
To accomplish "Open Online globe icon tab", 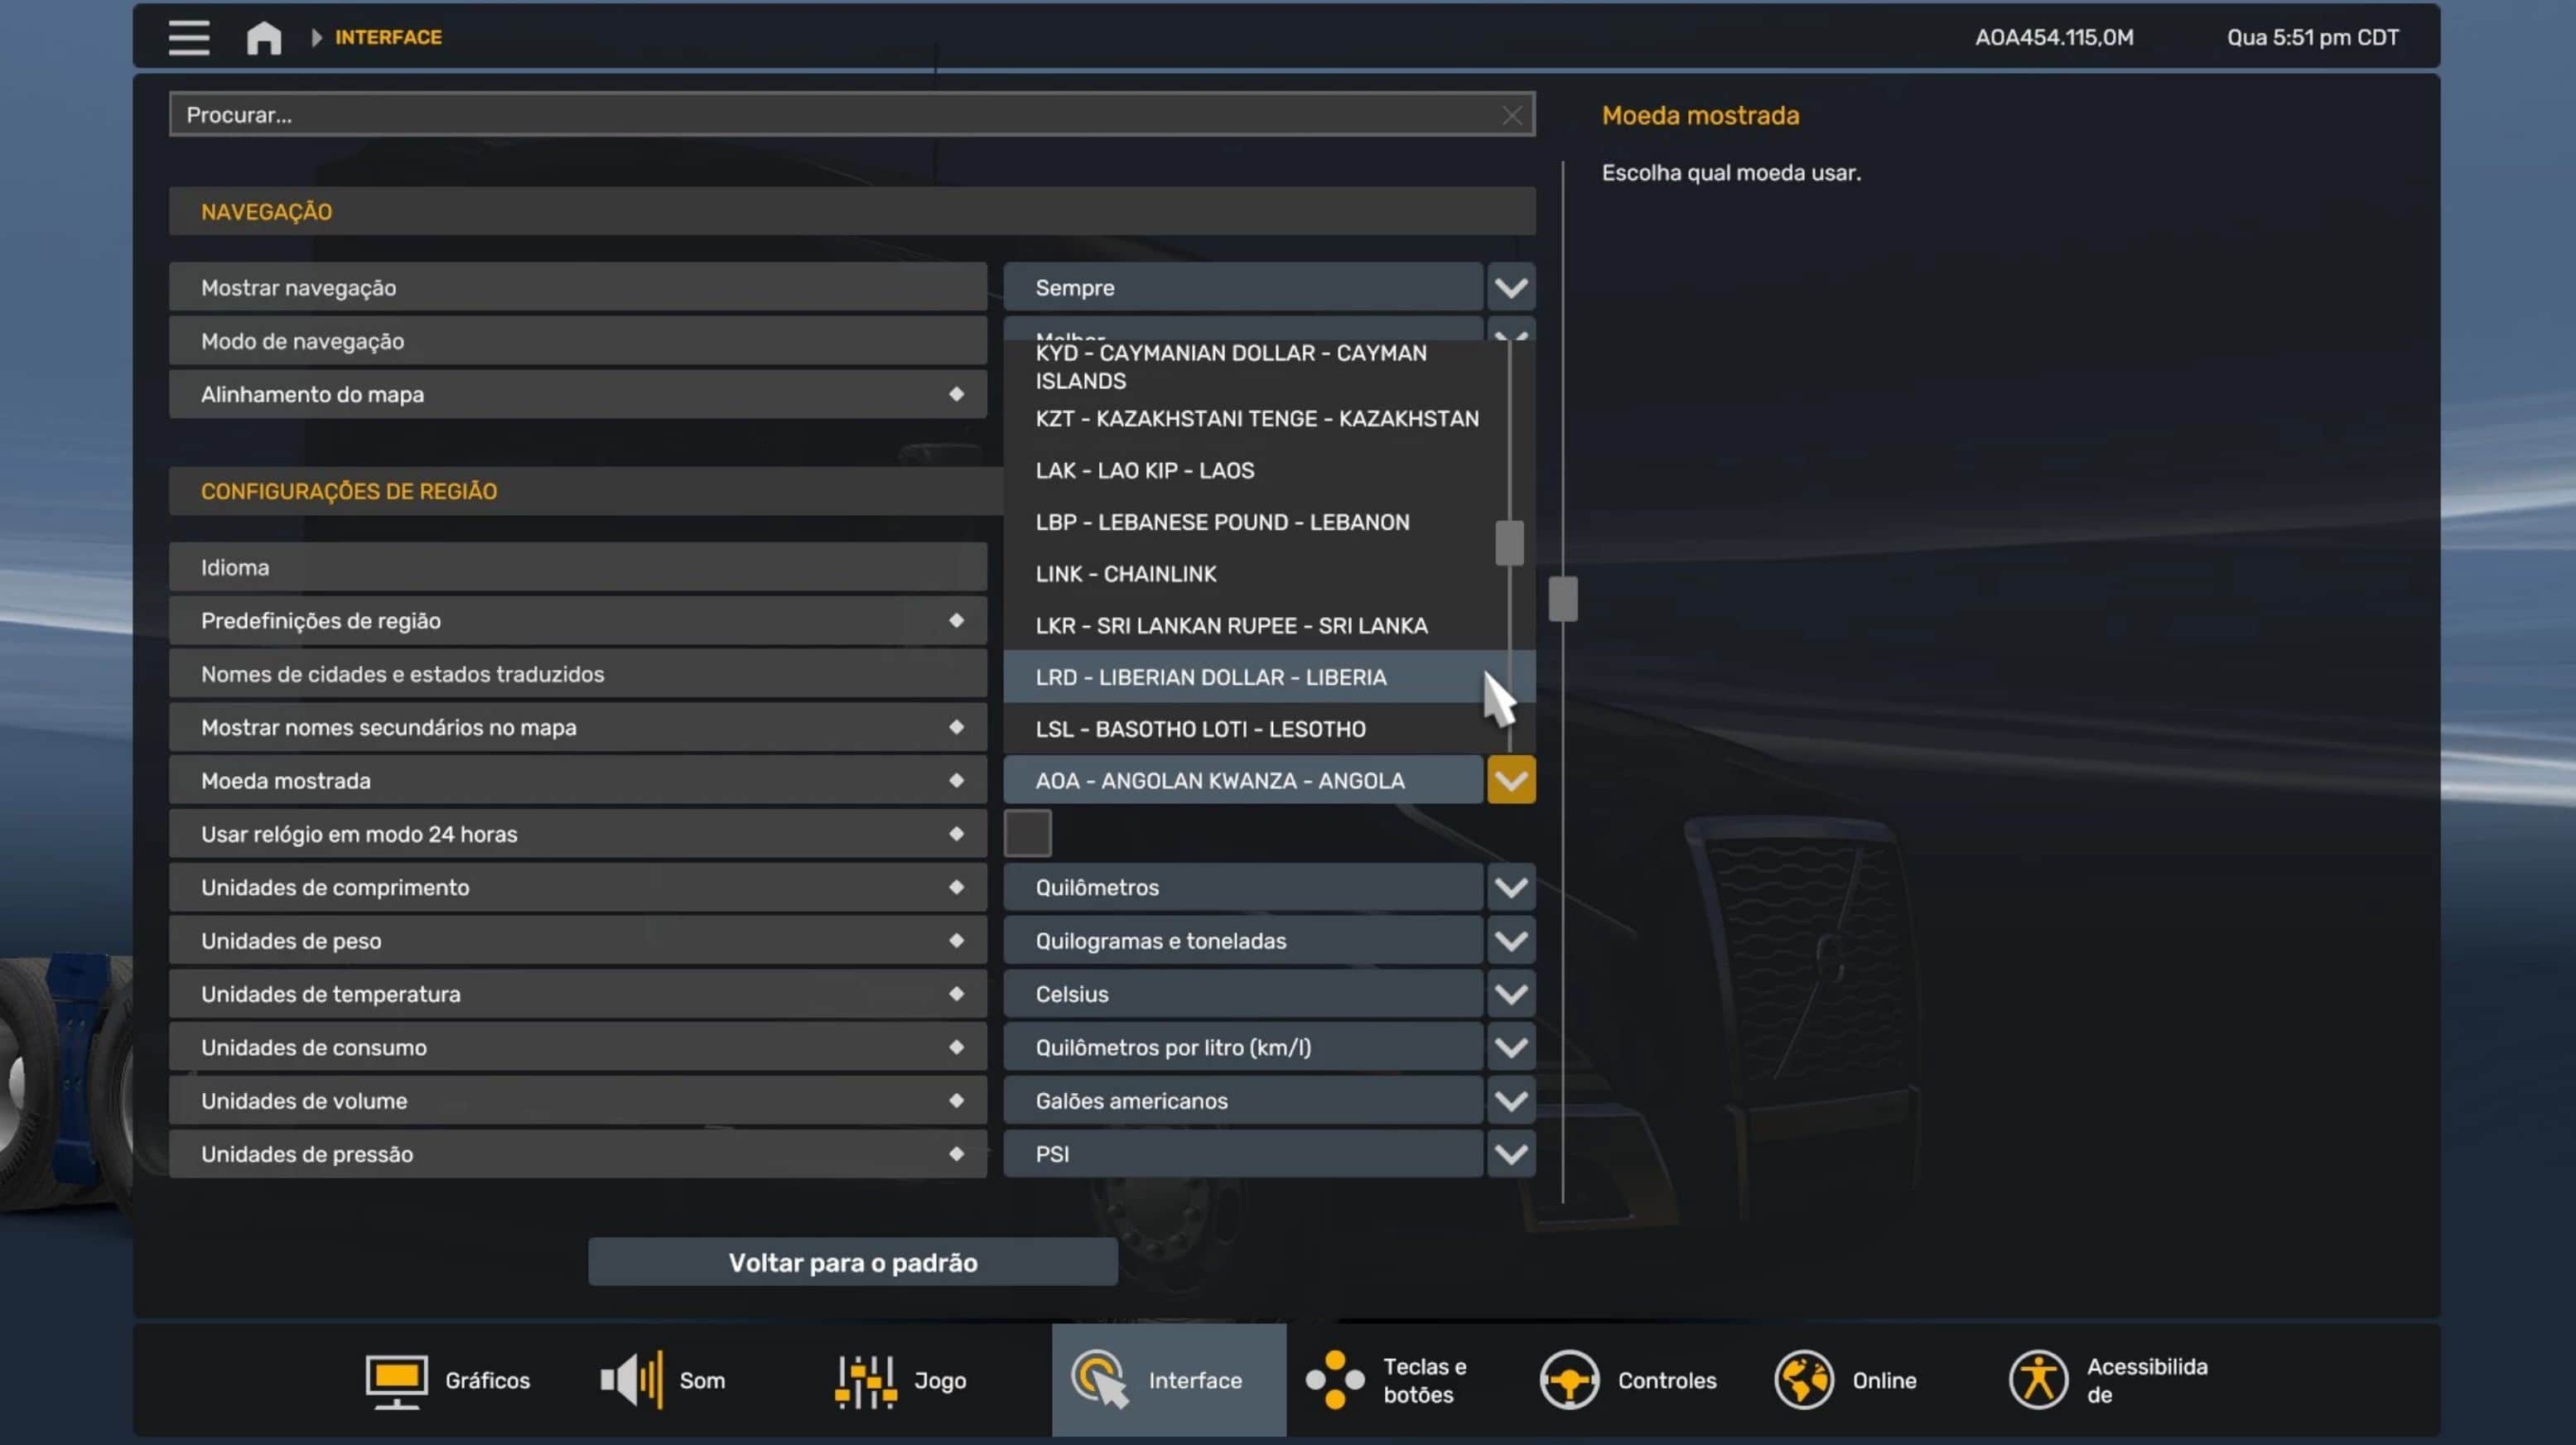I will tap(1803, 1381).
